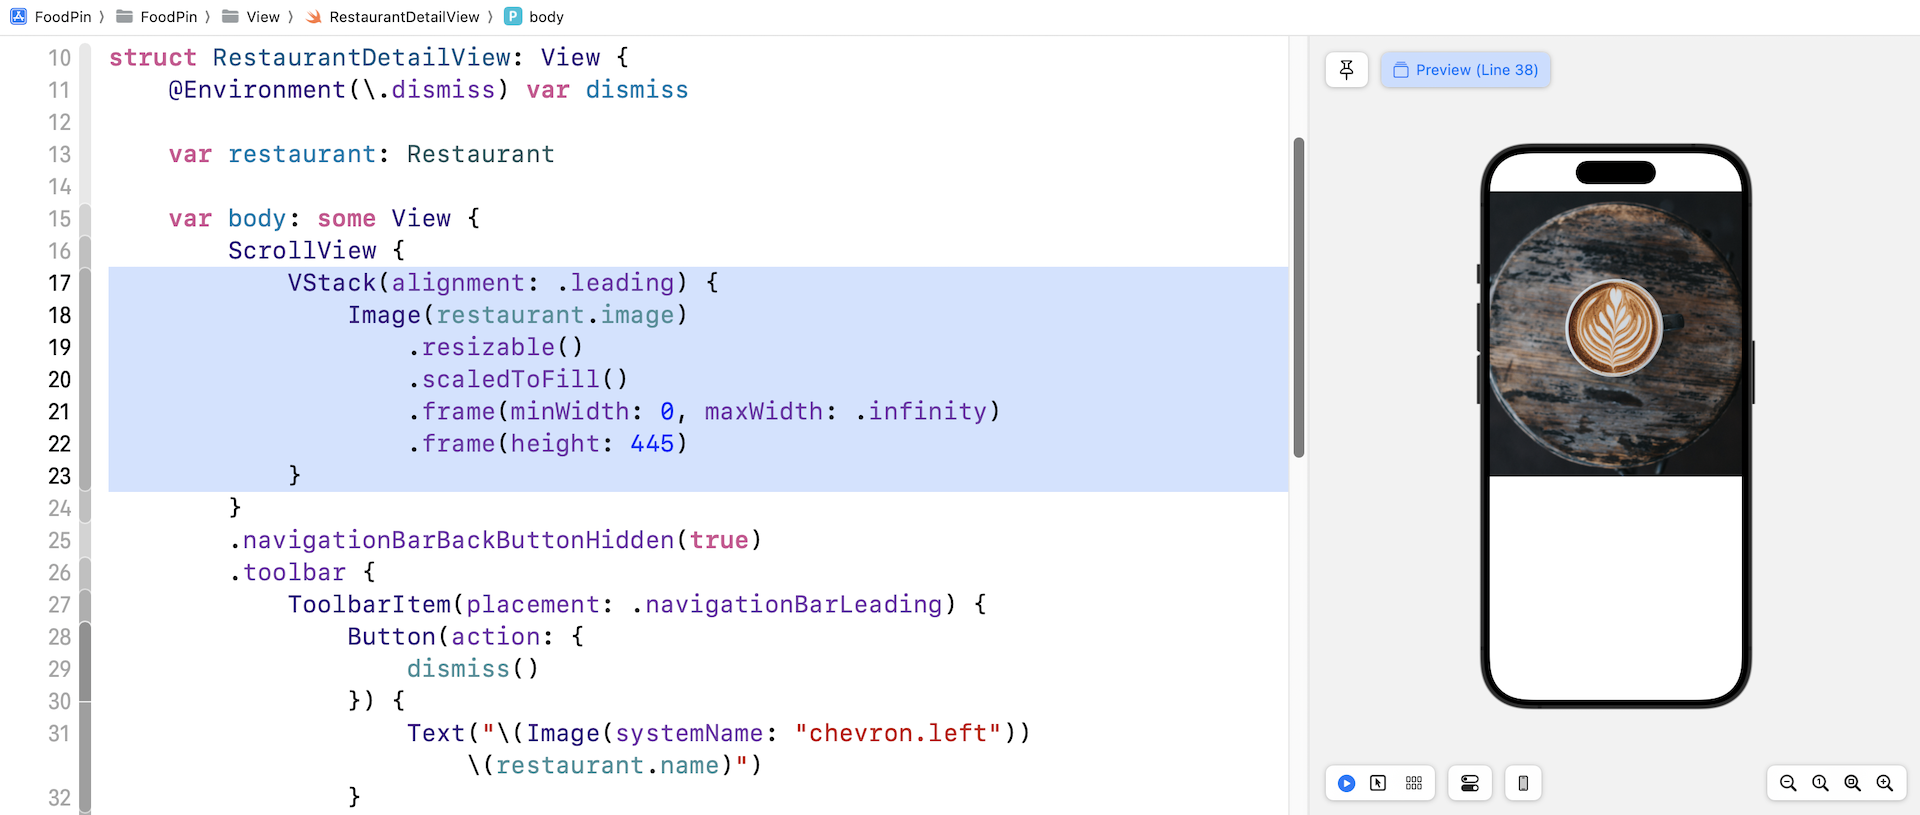Pin the preview canvas
Image resolution: width=1920 pixels, height=815 pixels.
(1346, 70)
